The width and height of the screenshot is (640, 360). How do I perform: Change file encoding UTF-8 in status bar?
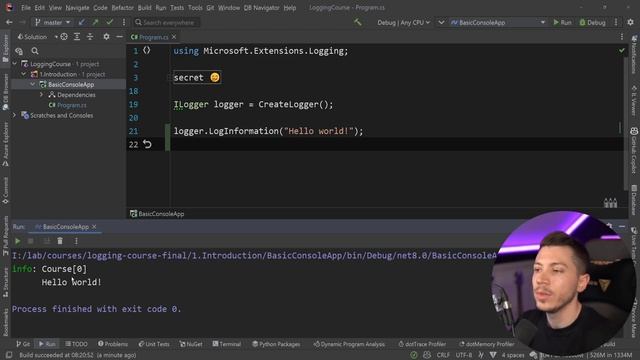[x=464, y=355]
